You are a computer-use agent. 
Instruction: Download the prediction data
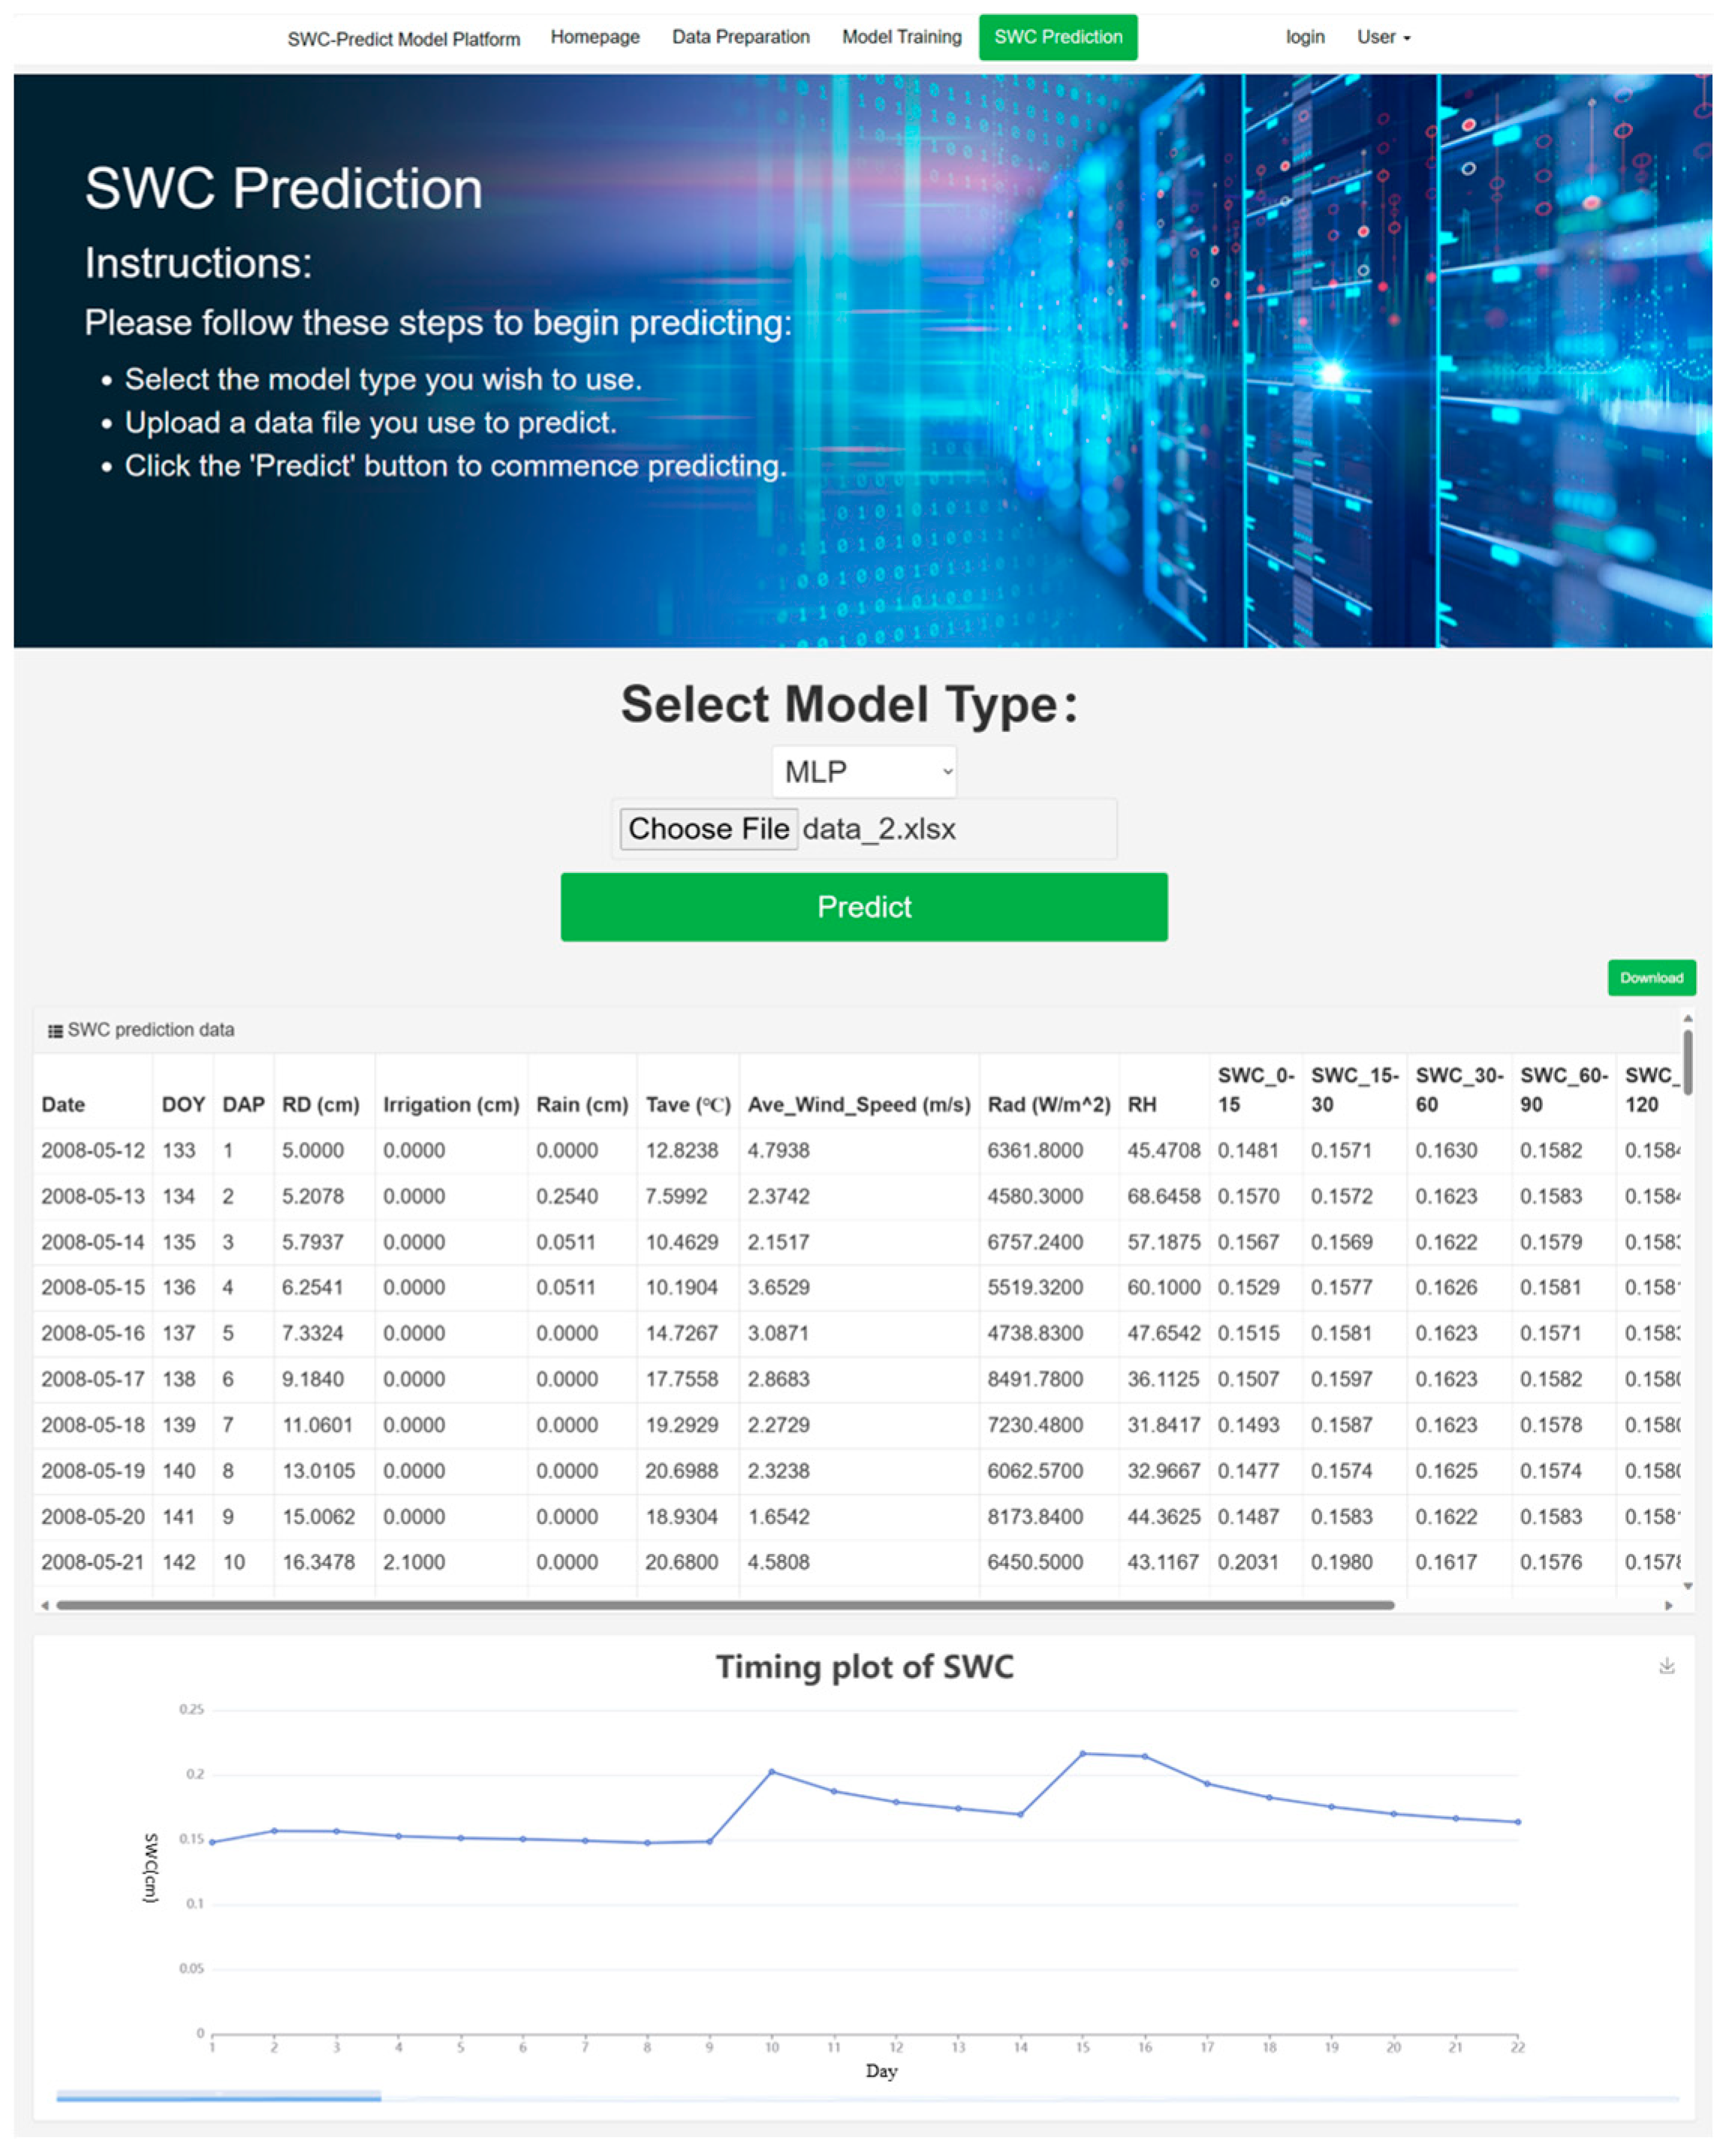[1650, 977]
